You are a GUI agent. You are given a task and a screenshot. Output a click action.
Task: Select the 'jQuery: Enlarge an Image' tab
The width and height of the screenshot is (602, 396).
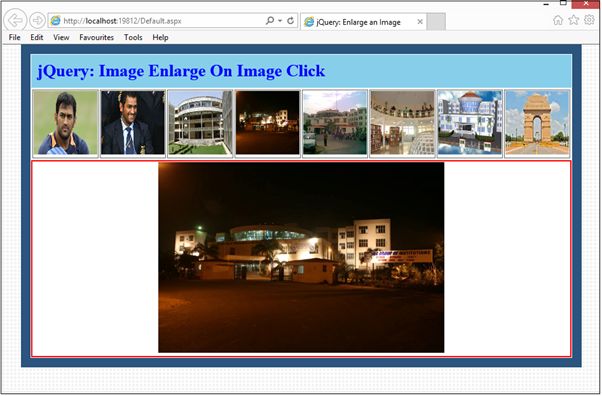357,22
